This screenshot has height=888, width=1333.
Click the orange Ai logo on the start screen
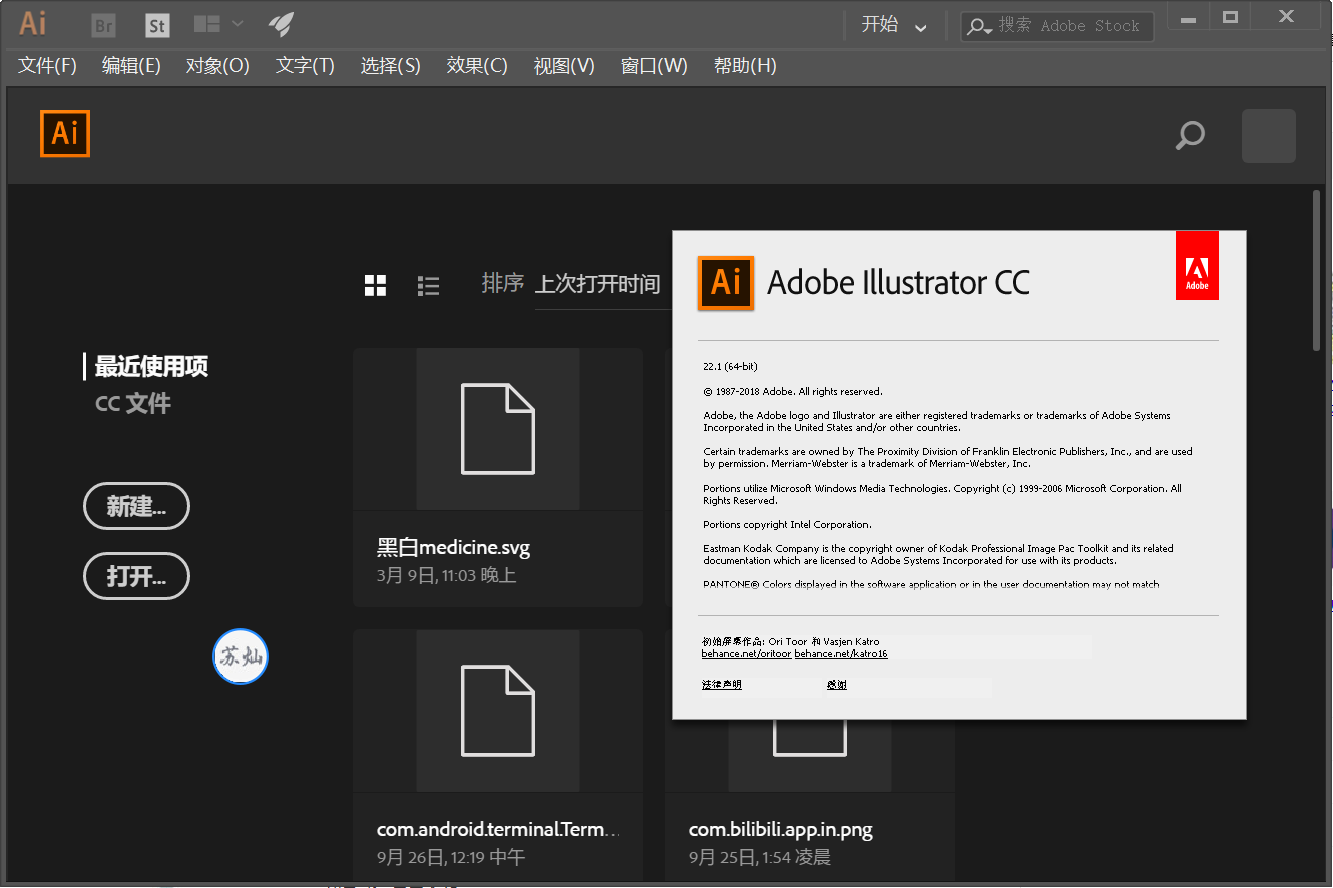coord(65,133)
